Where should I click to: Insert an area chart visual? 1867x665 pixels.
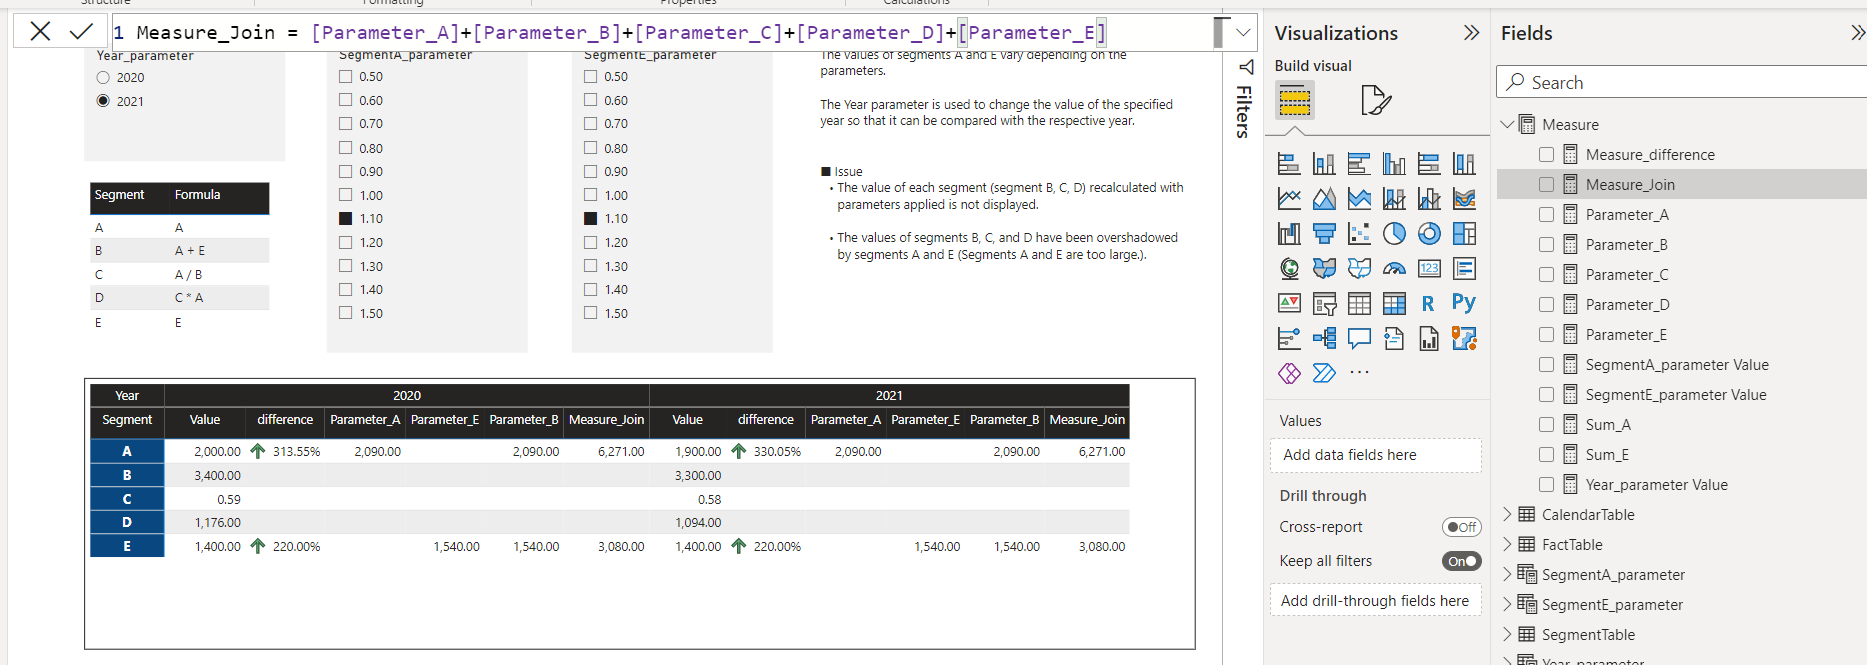1324,199
